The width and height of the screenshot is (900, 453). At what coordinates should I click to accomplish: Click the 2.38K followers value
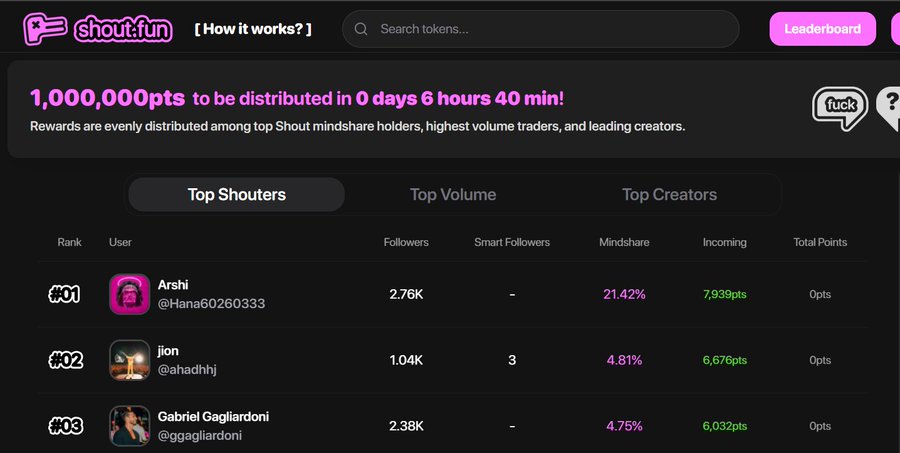point(406,427)
